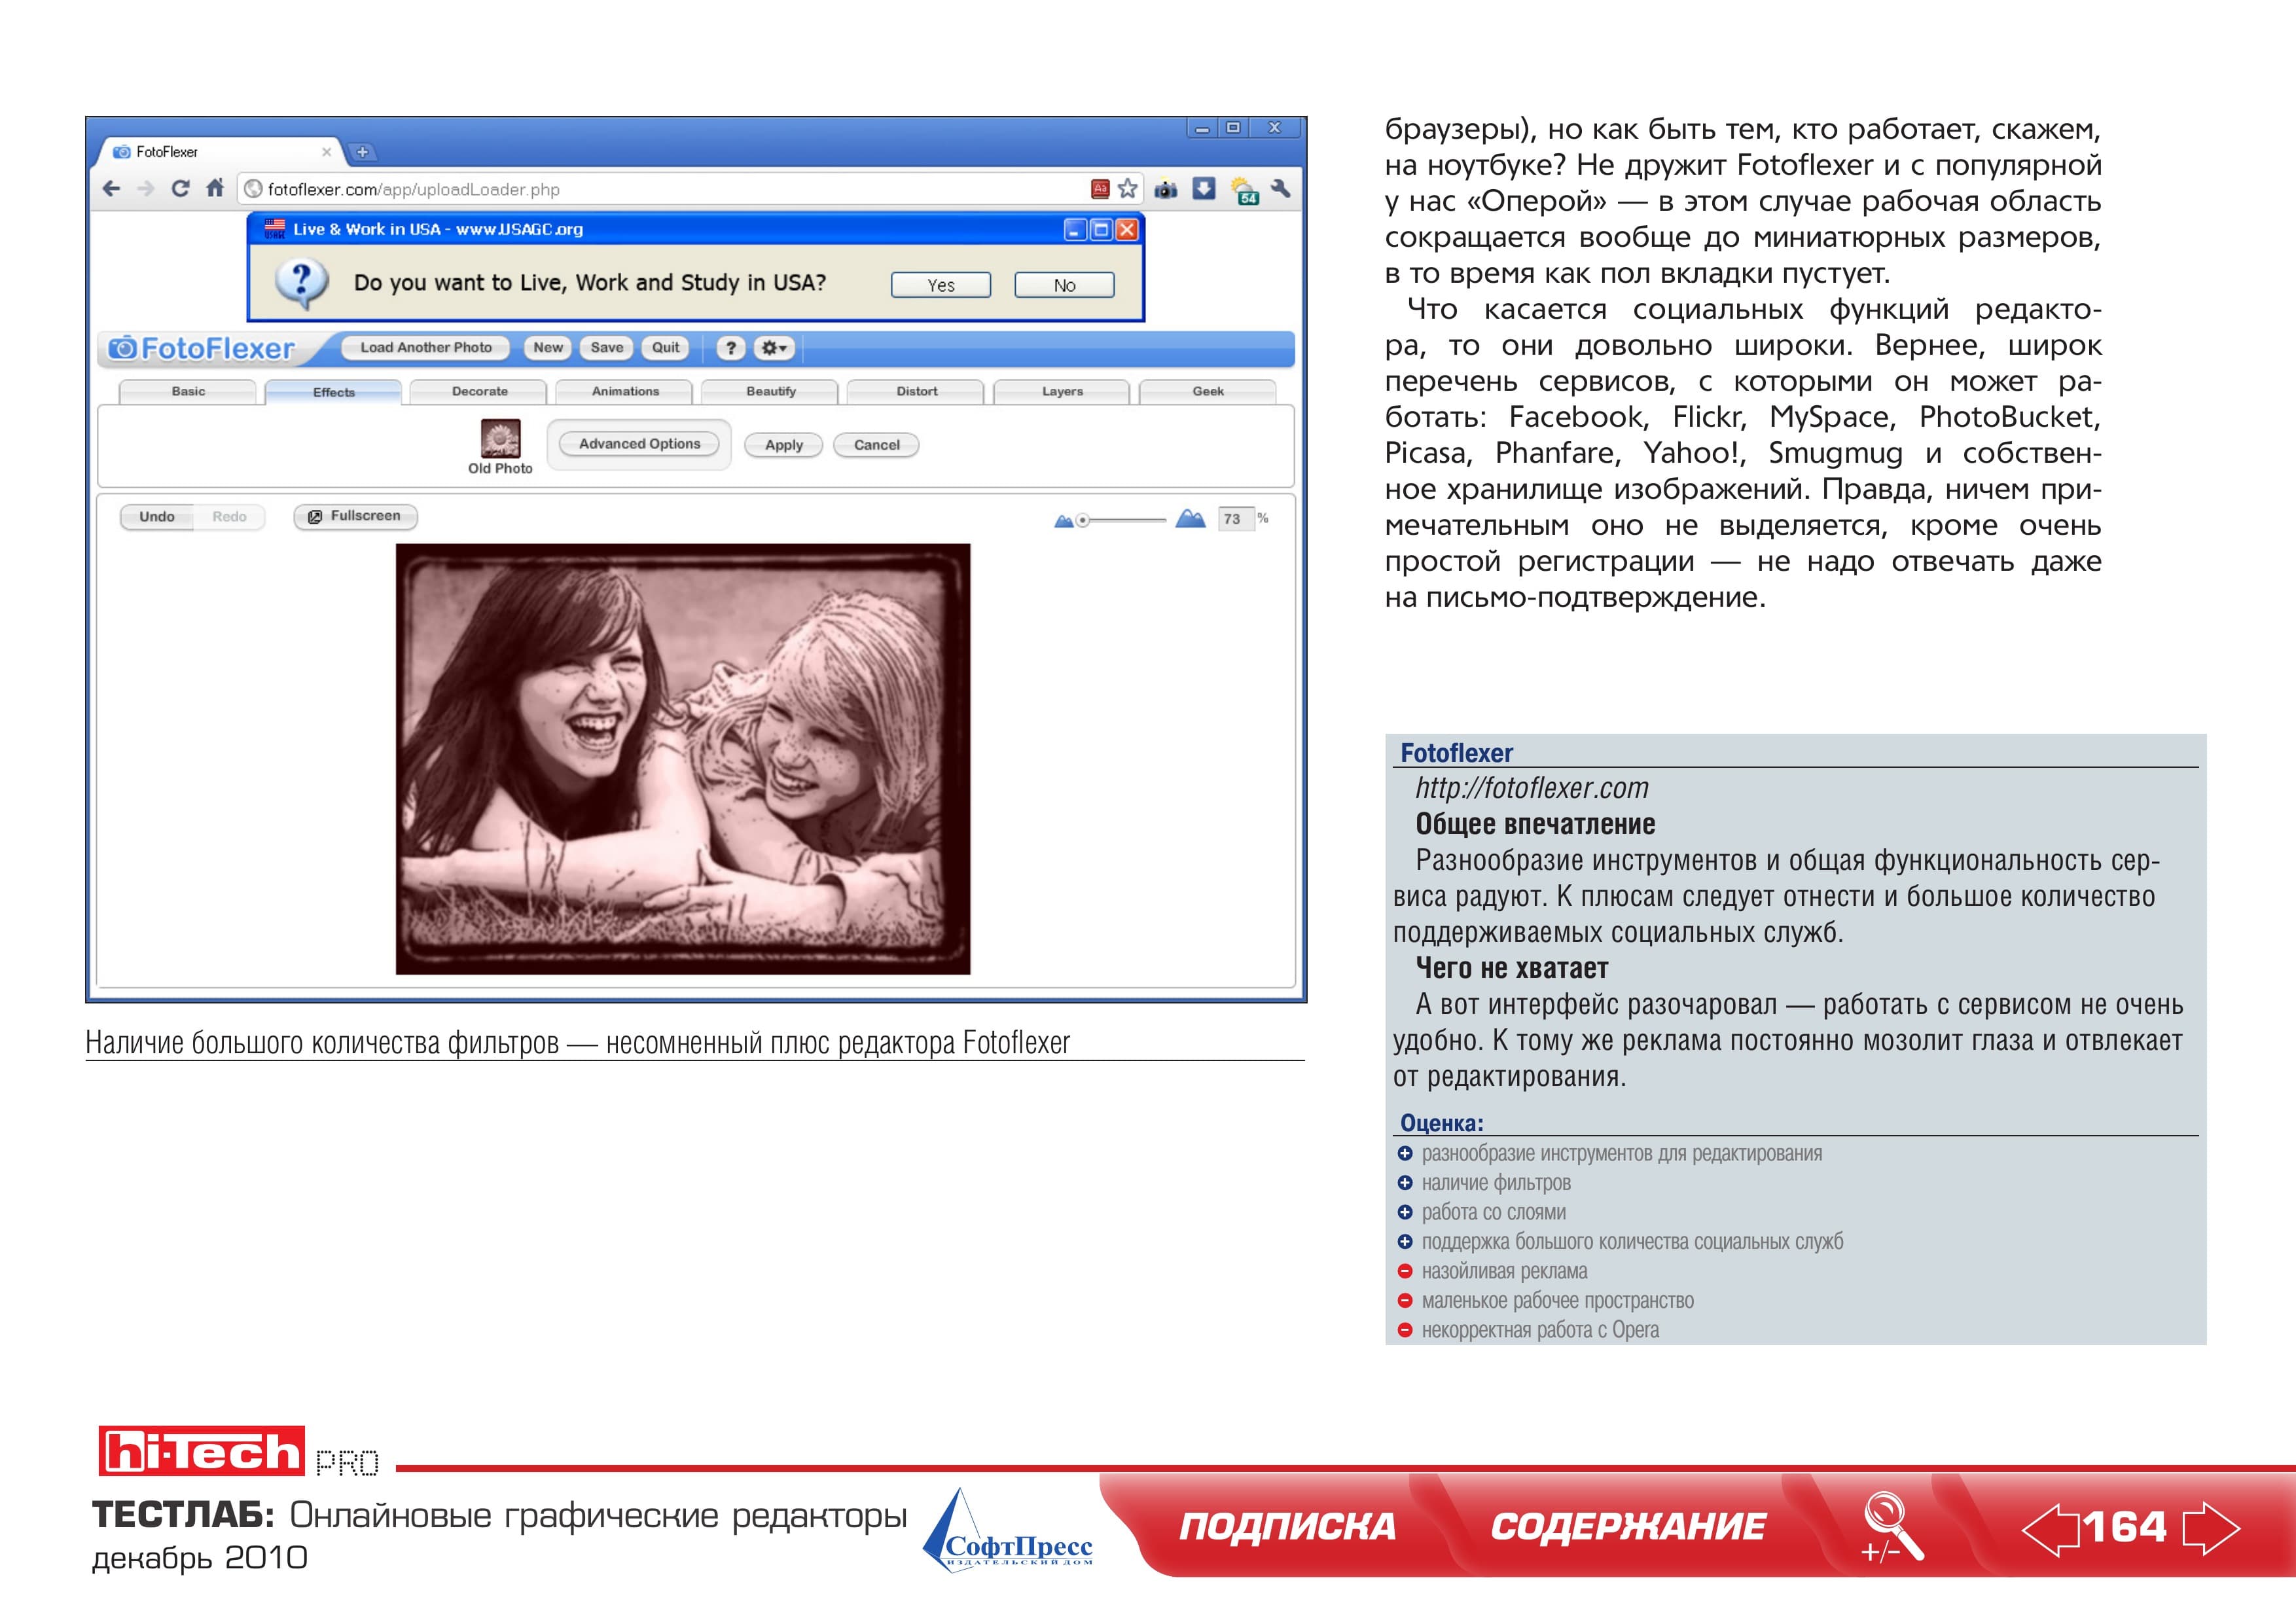Open the Animations tab
This screenshot has height=1624, width=2296.
[x=625, y=391]
